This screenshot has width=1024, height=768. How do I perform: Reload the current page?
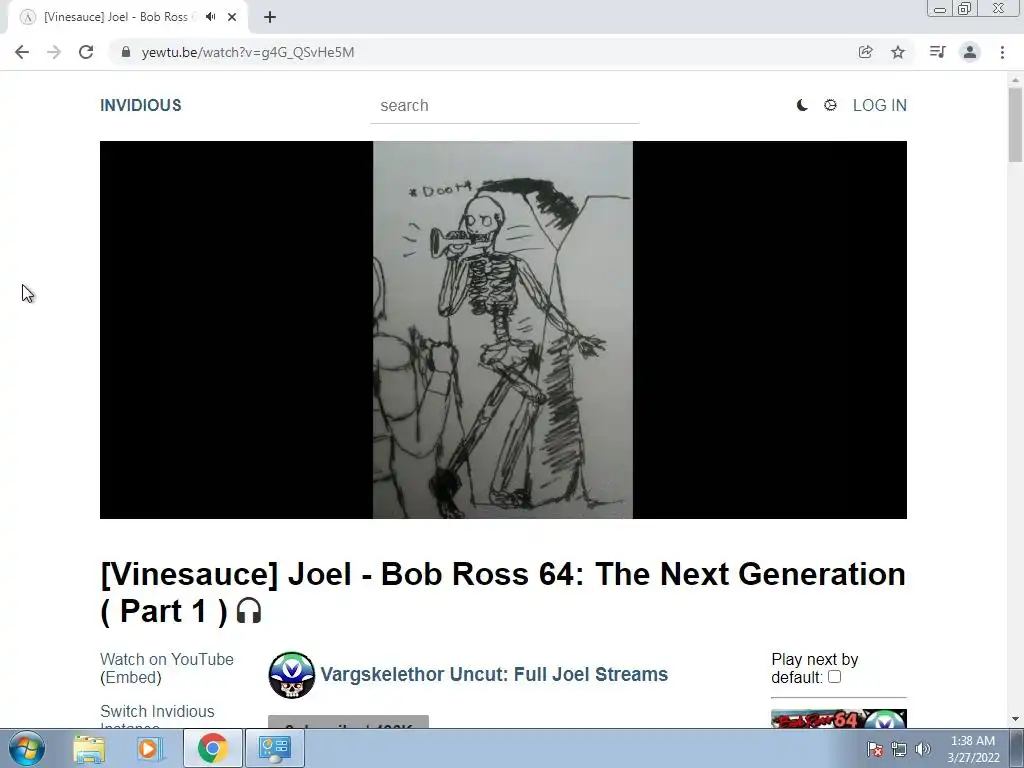(x=86, y=52)
